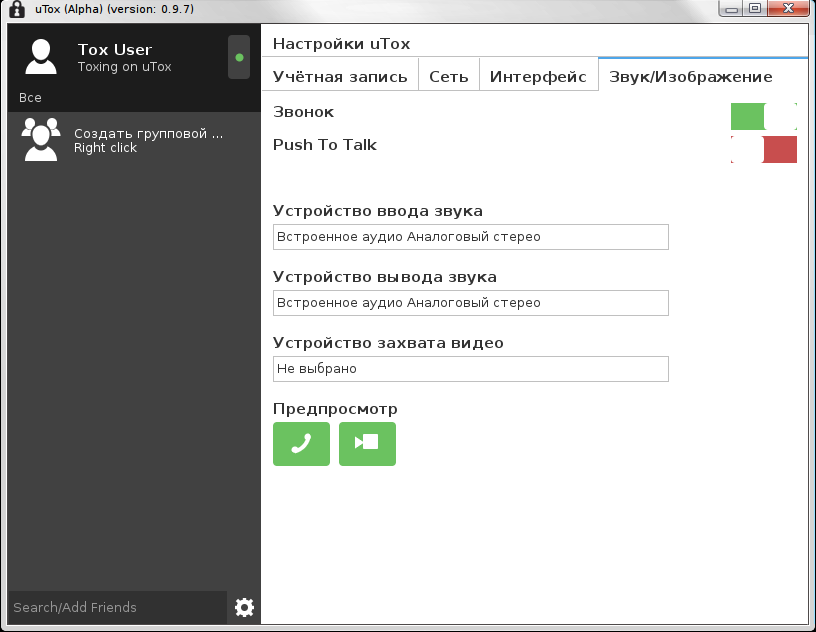Toggle the Push To Talk switch
This screenshot has width=816, height=632.
pos(763,149)
